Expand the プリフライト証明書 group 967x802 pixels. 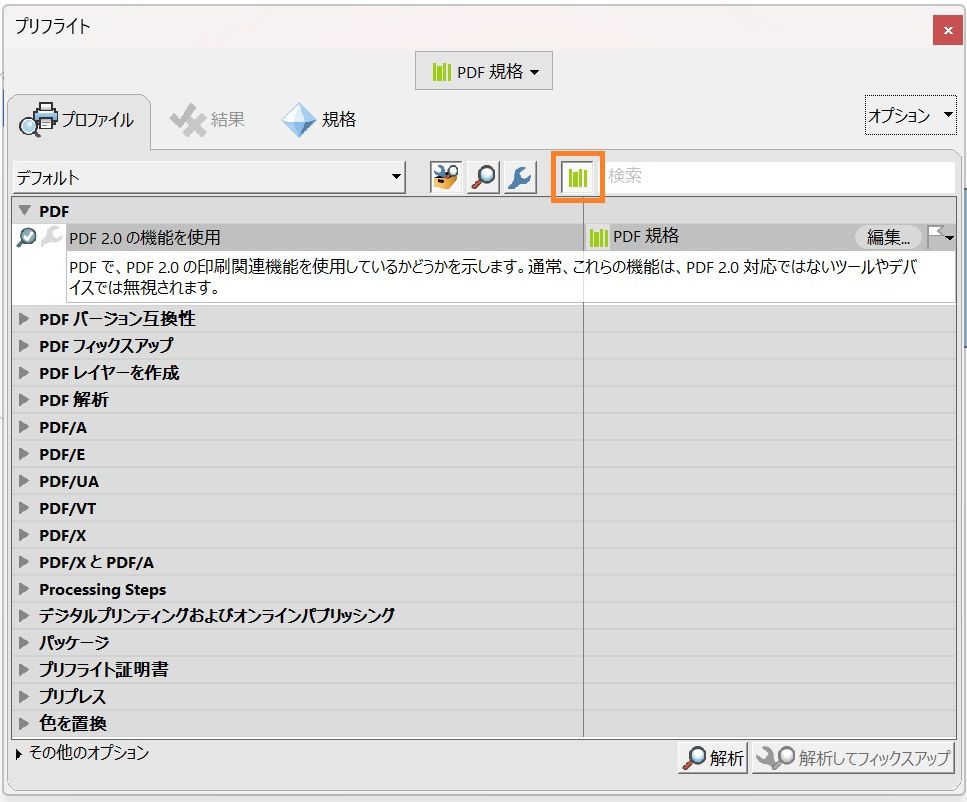[24, 669]
